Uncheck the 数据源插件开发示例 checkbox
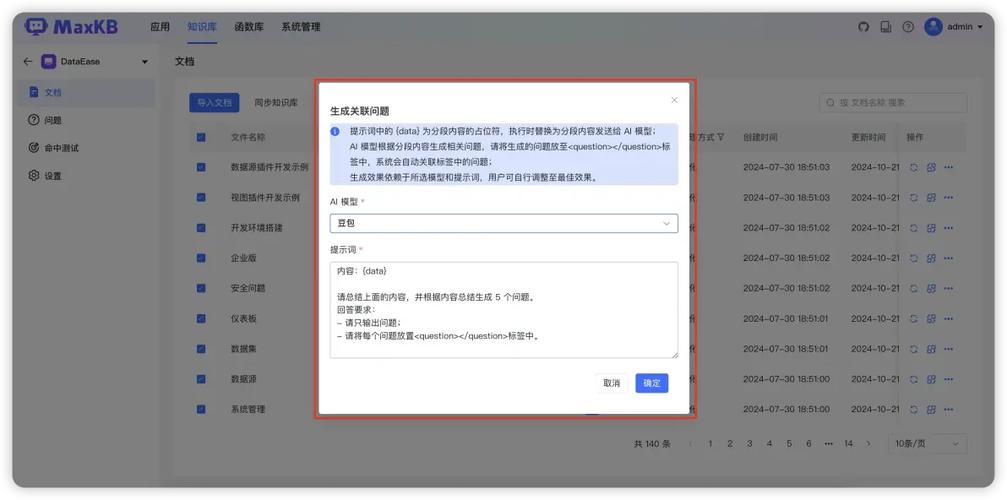The height and width of the screenshot is (500, 1007). point(201,168)
